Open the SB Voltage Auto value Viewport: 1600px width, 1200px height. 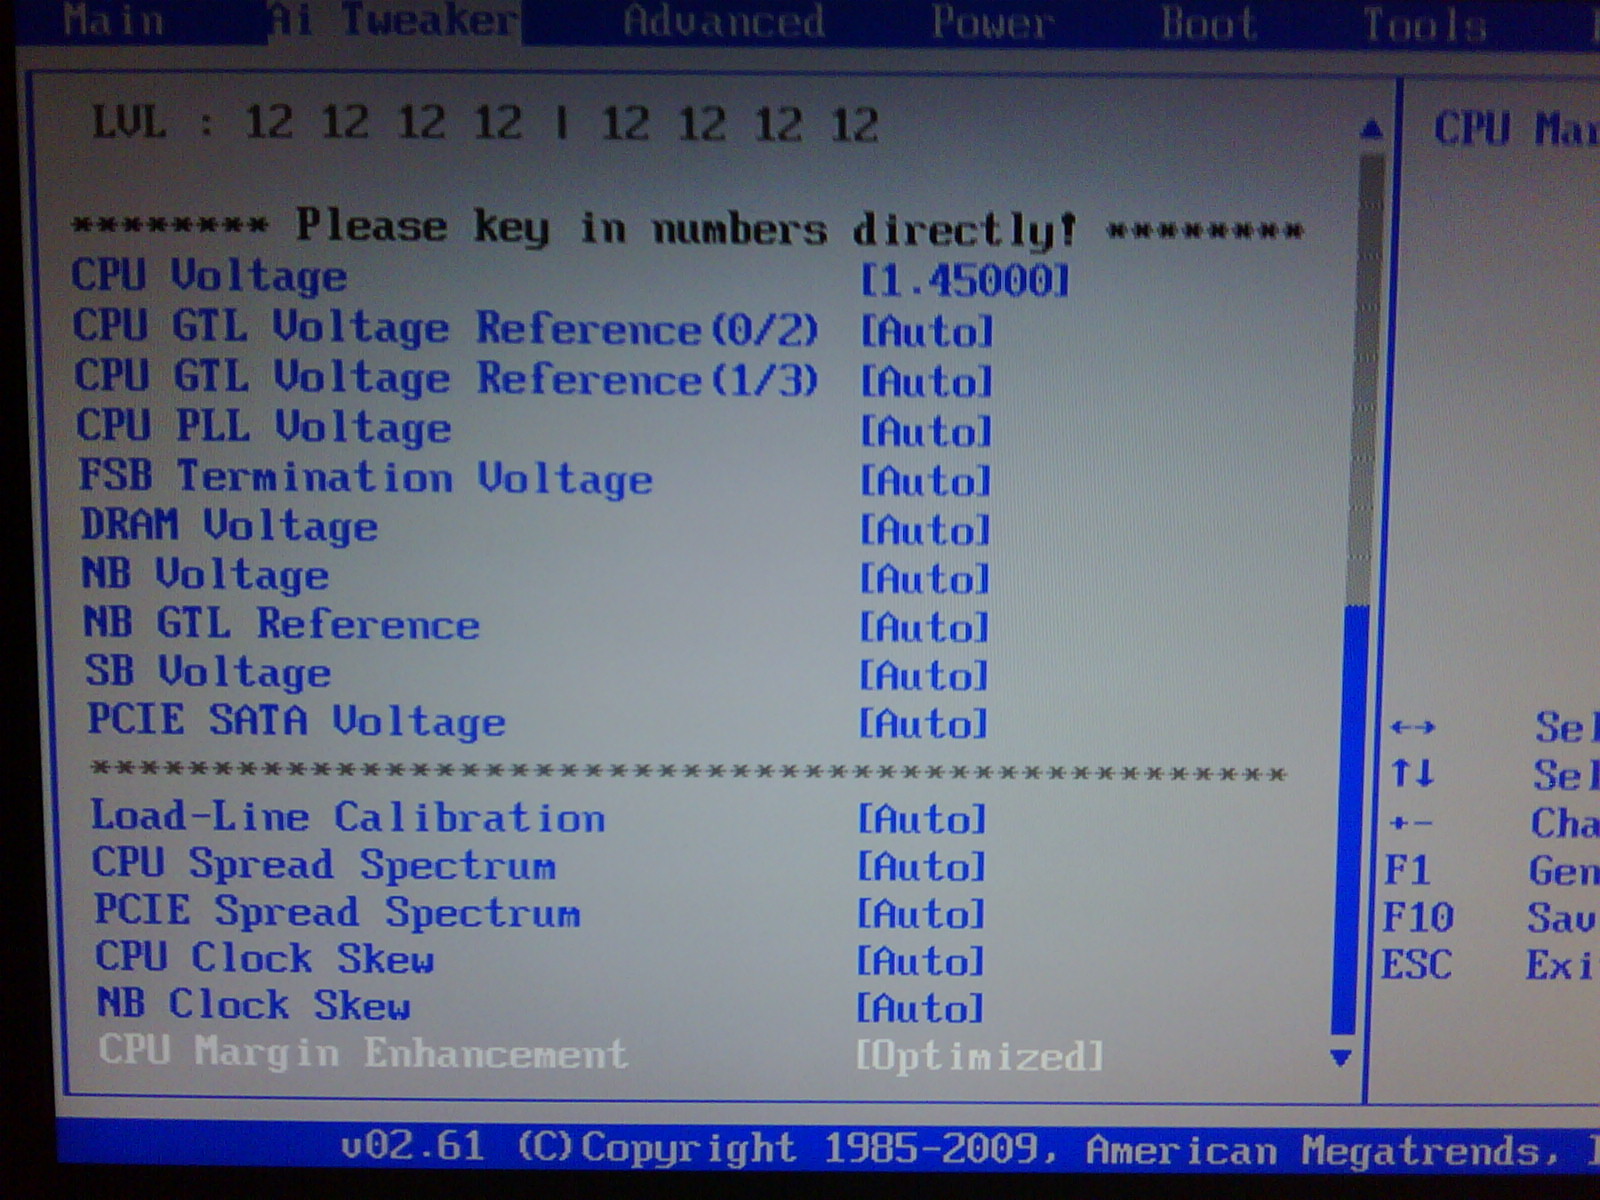(924, 675)
